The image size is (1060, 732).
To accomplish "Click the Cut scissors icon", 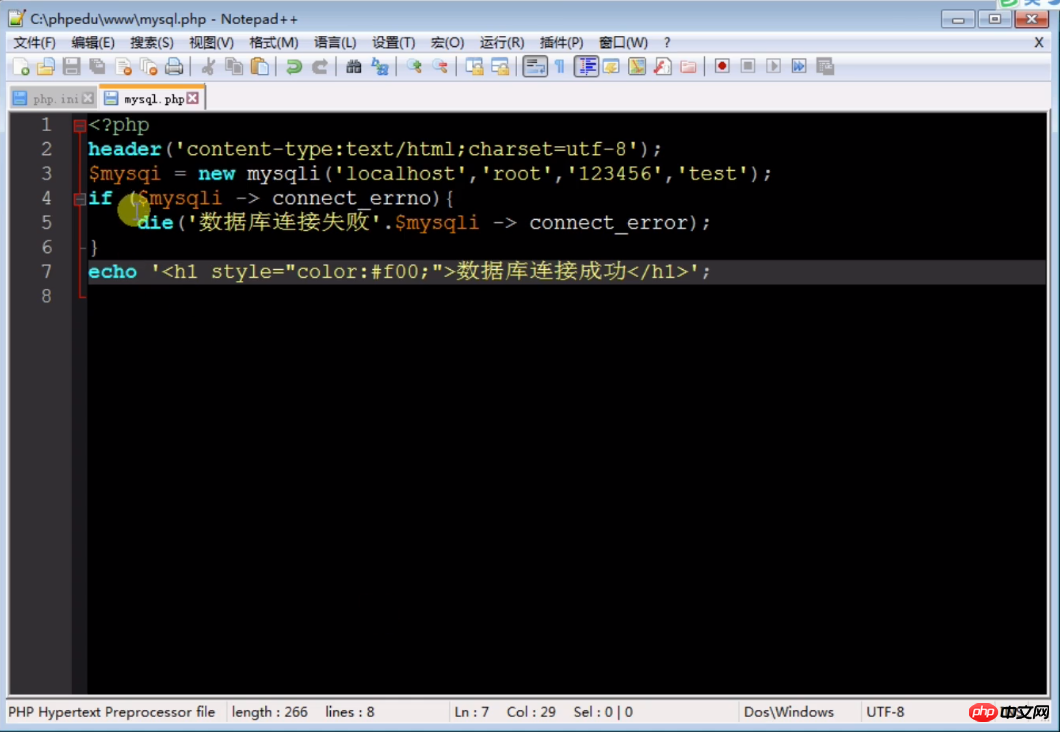I will 208,67.
